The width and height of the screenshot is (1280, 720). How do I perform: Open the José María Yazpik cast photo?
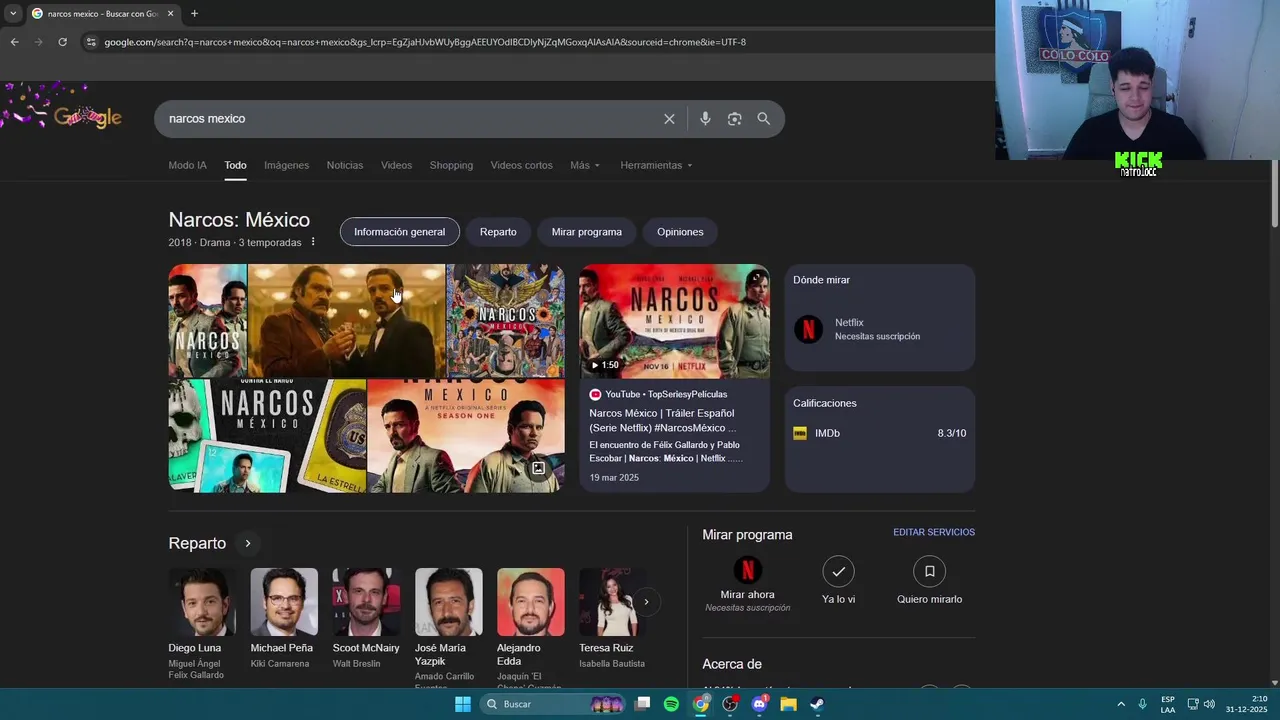(x=448, y=602)
